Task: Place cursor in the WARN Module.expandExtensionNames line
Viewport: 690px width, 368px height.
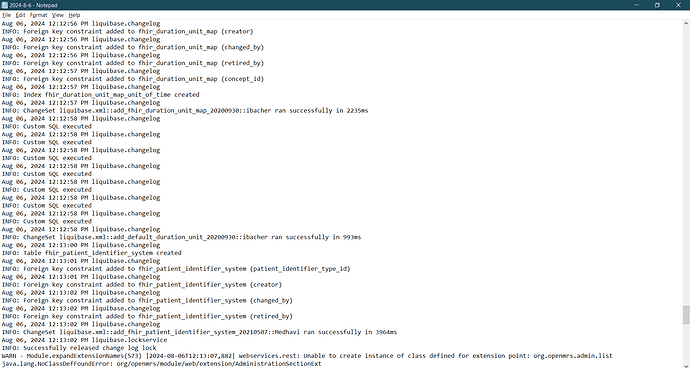Action: [307, 356]
